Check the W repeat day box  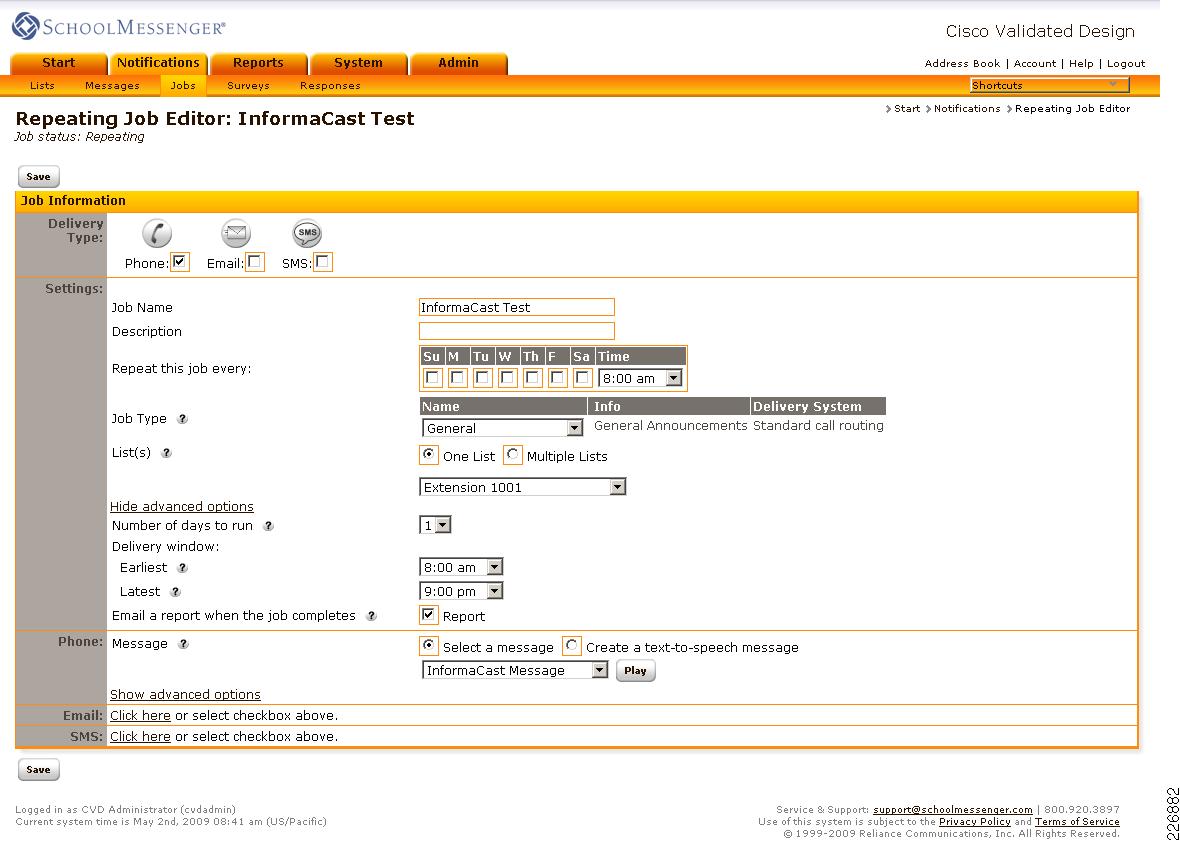click(x=508, y=378)
